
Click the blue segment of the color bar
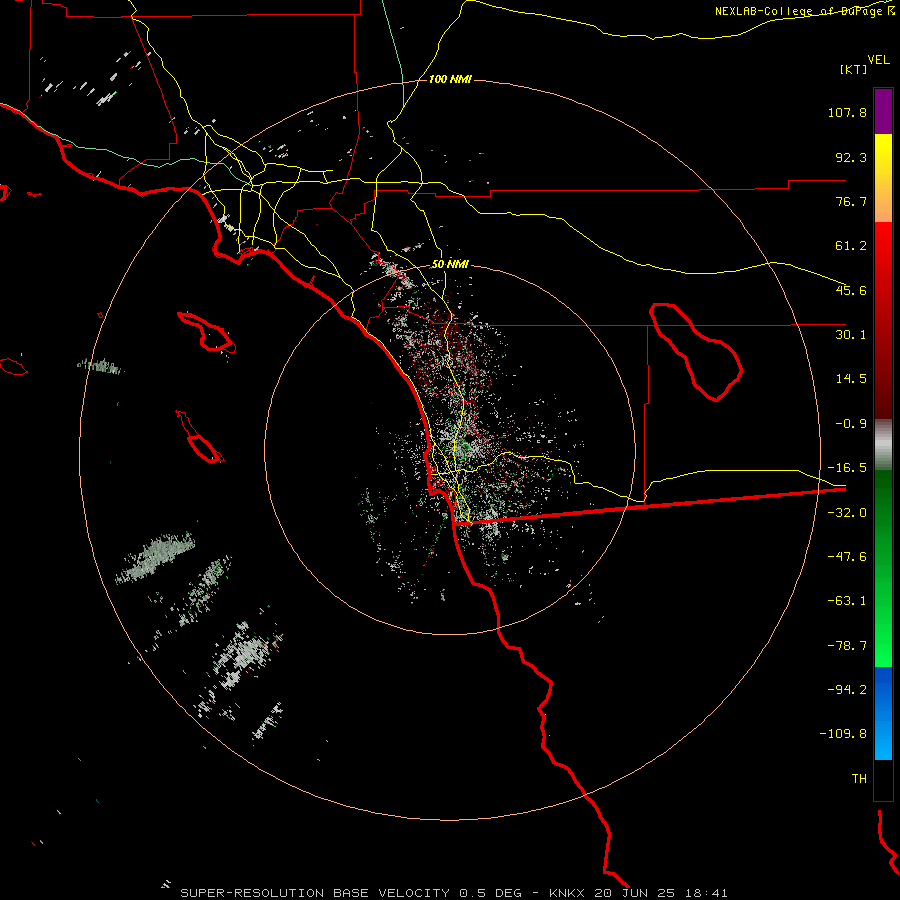[x=883, y=713]
